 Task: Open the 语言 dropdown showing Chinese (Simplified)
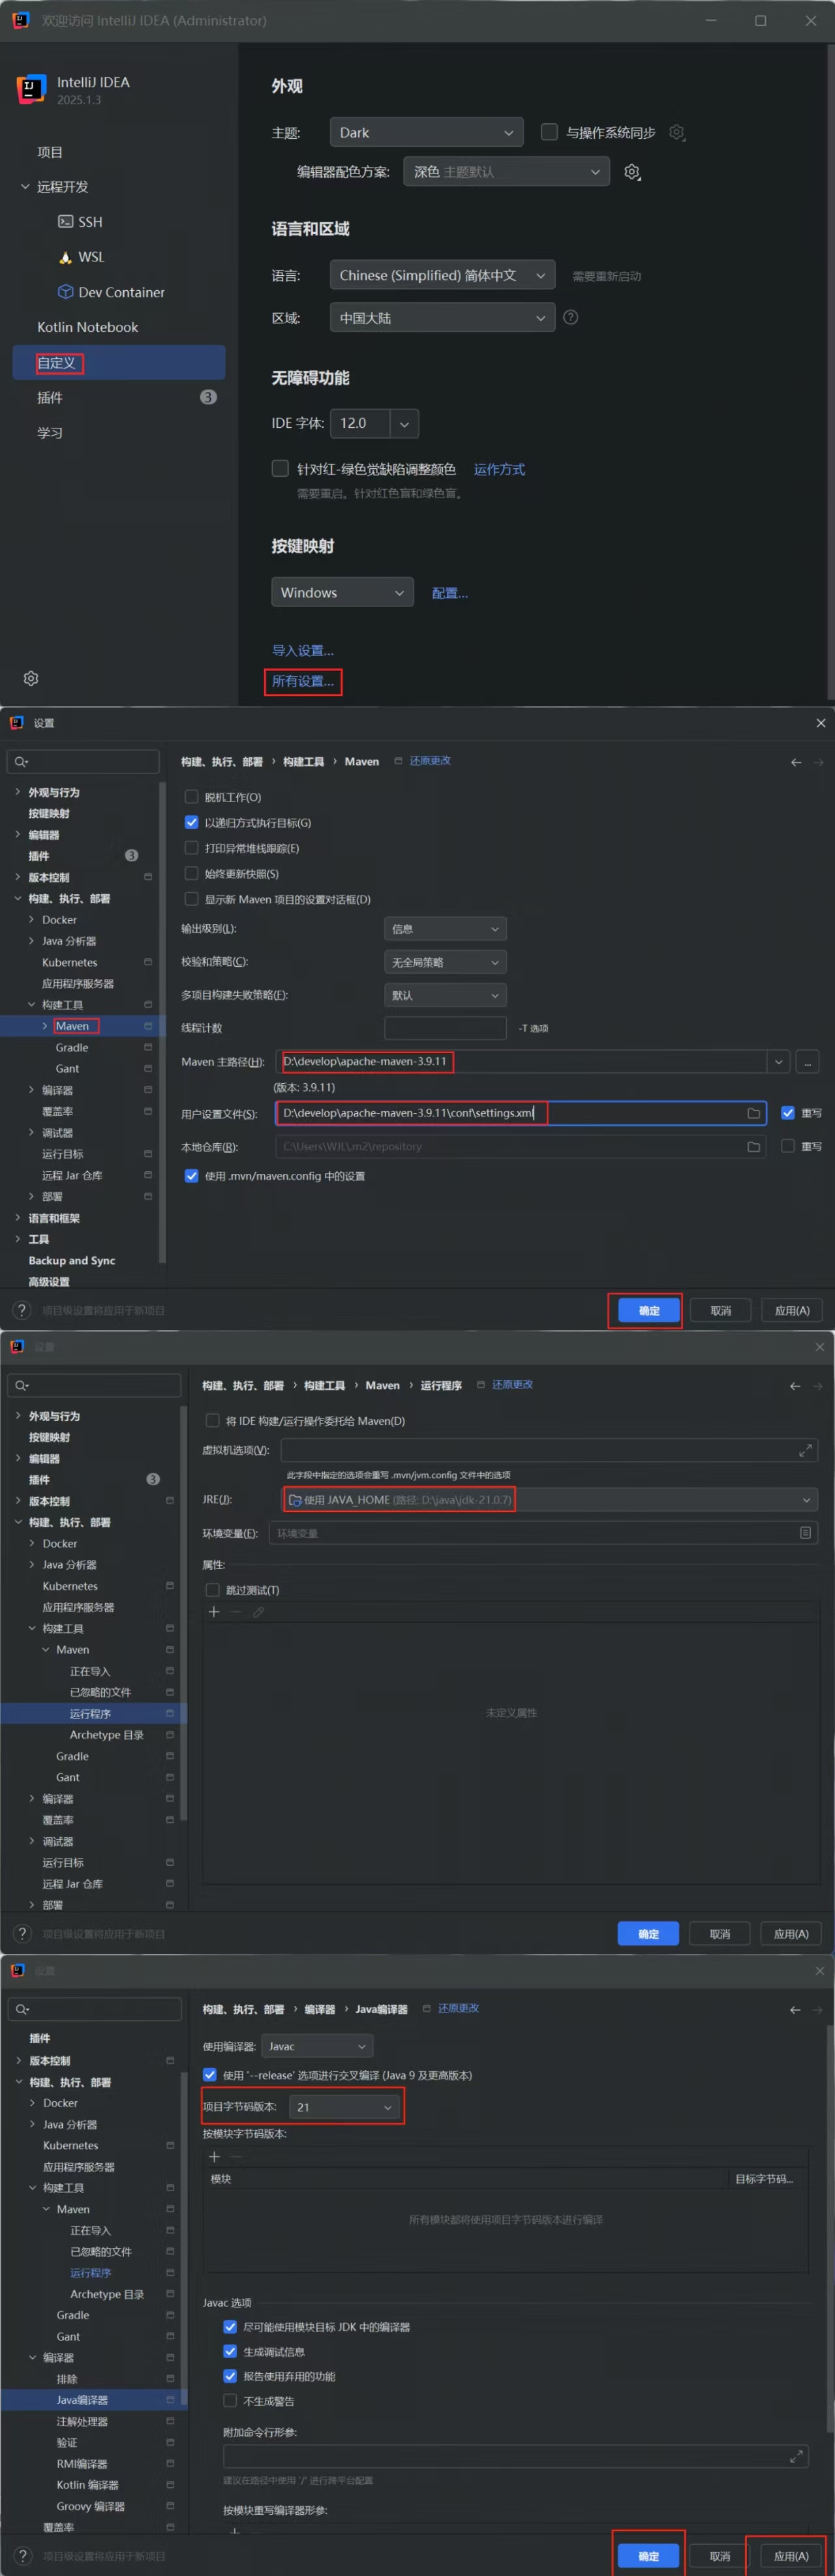coord(442,275)
